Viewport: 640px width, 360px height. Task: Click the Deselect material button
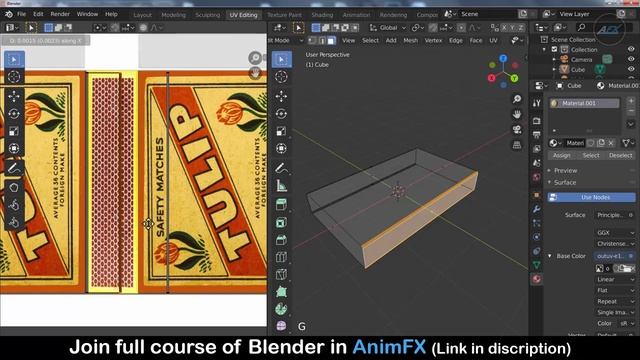tap(620, 156)
